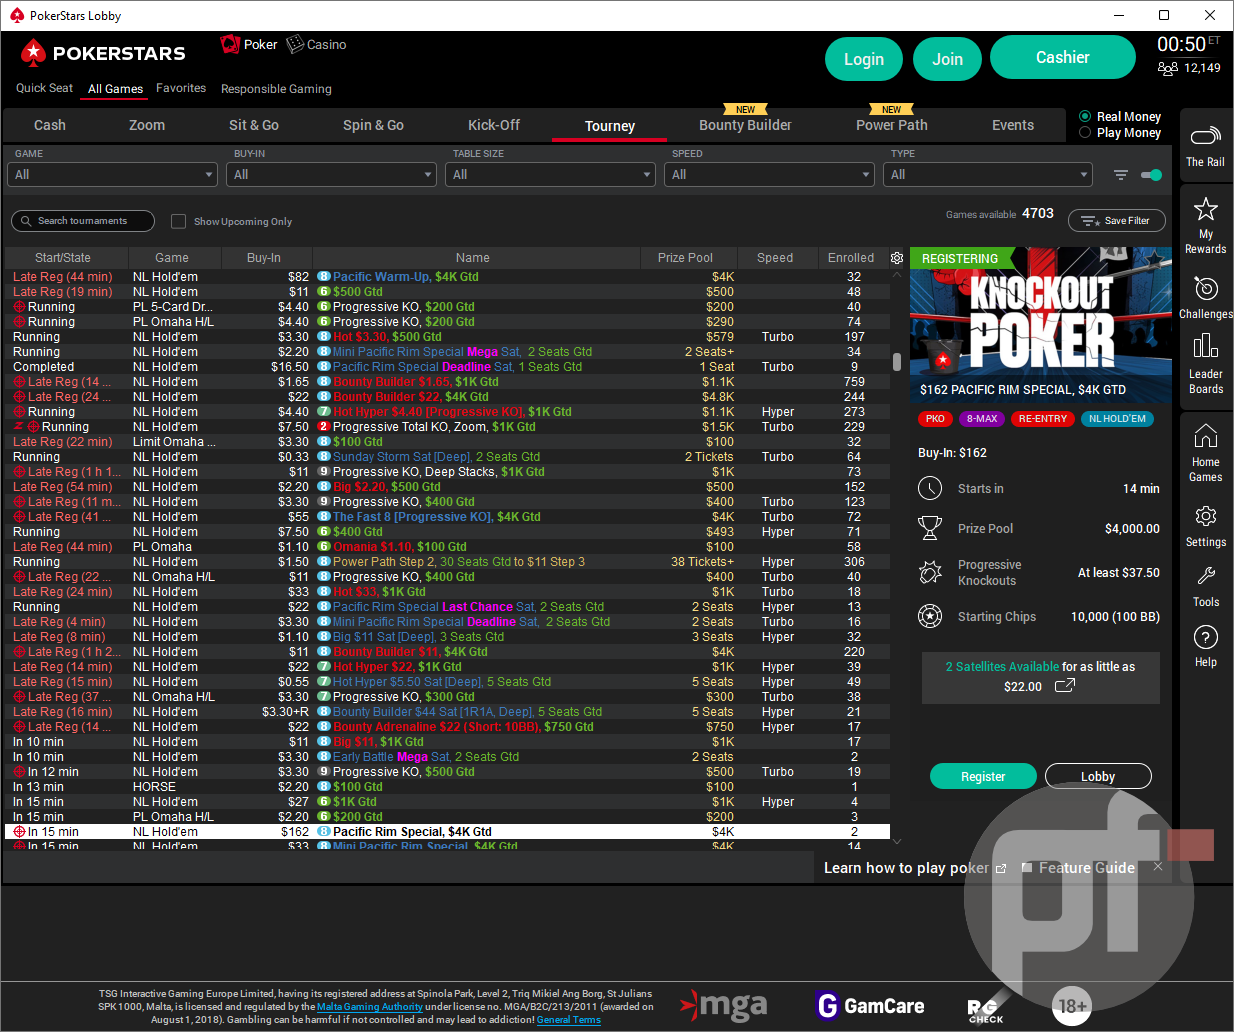Select Play Money radio button

[x=1085, y=132]
